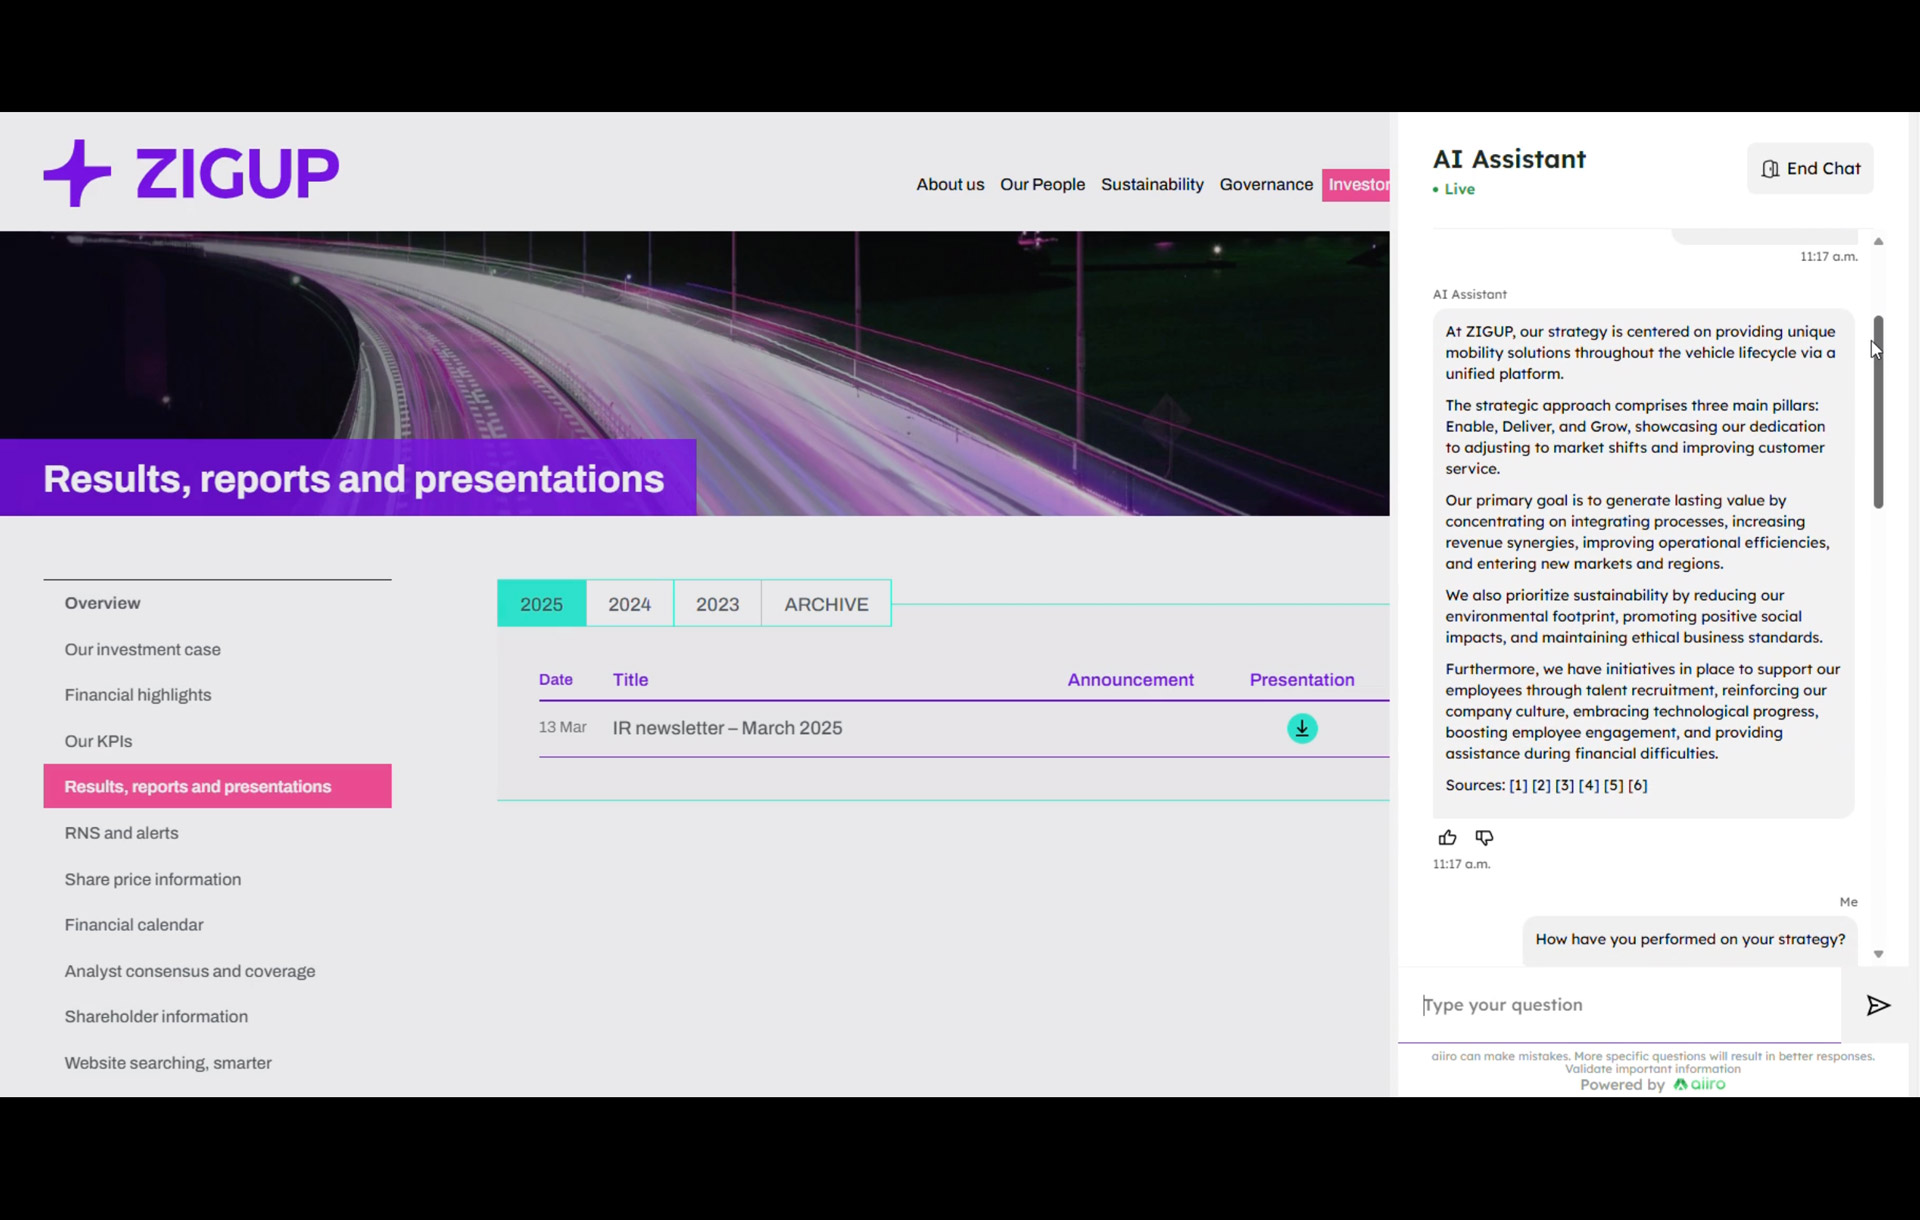Image resolution: width=1920 pixels, height=1220 pixels.
Task: Open Share price information in sidebar
Action: [153, 879]
